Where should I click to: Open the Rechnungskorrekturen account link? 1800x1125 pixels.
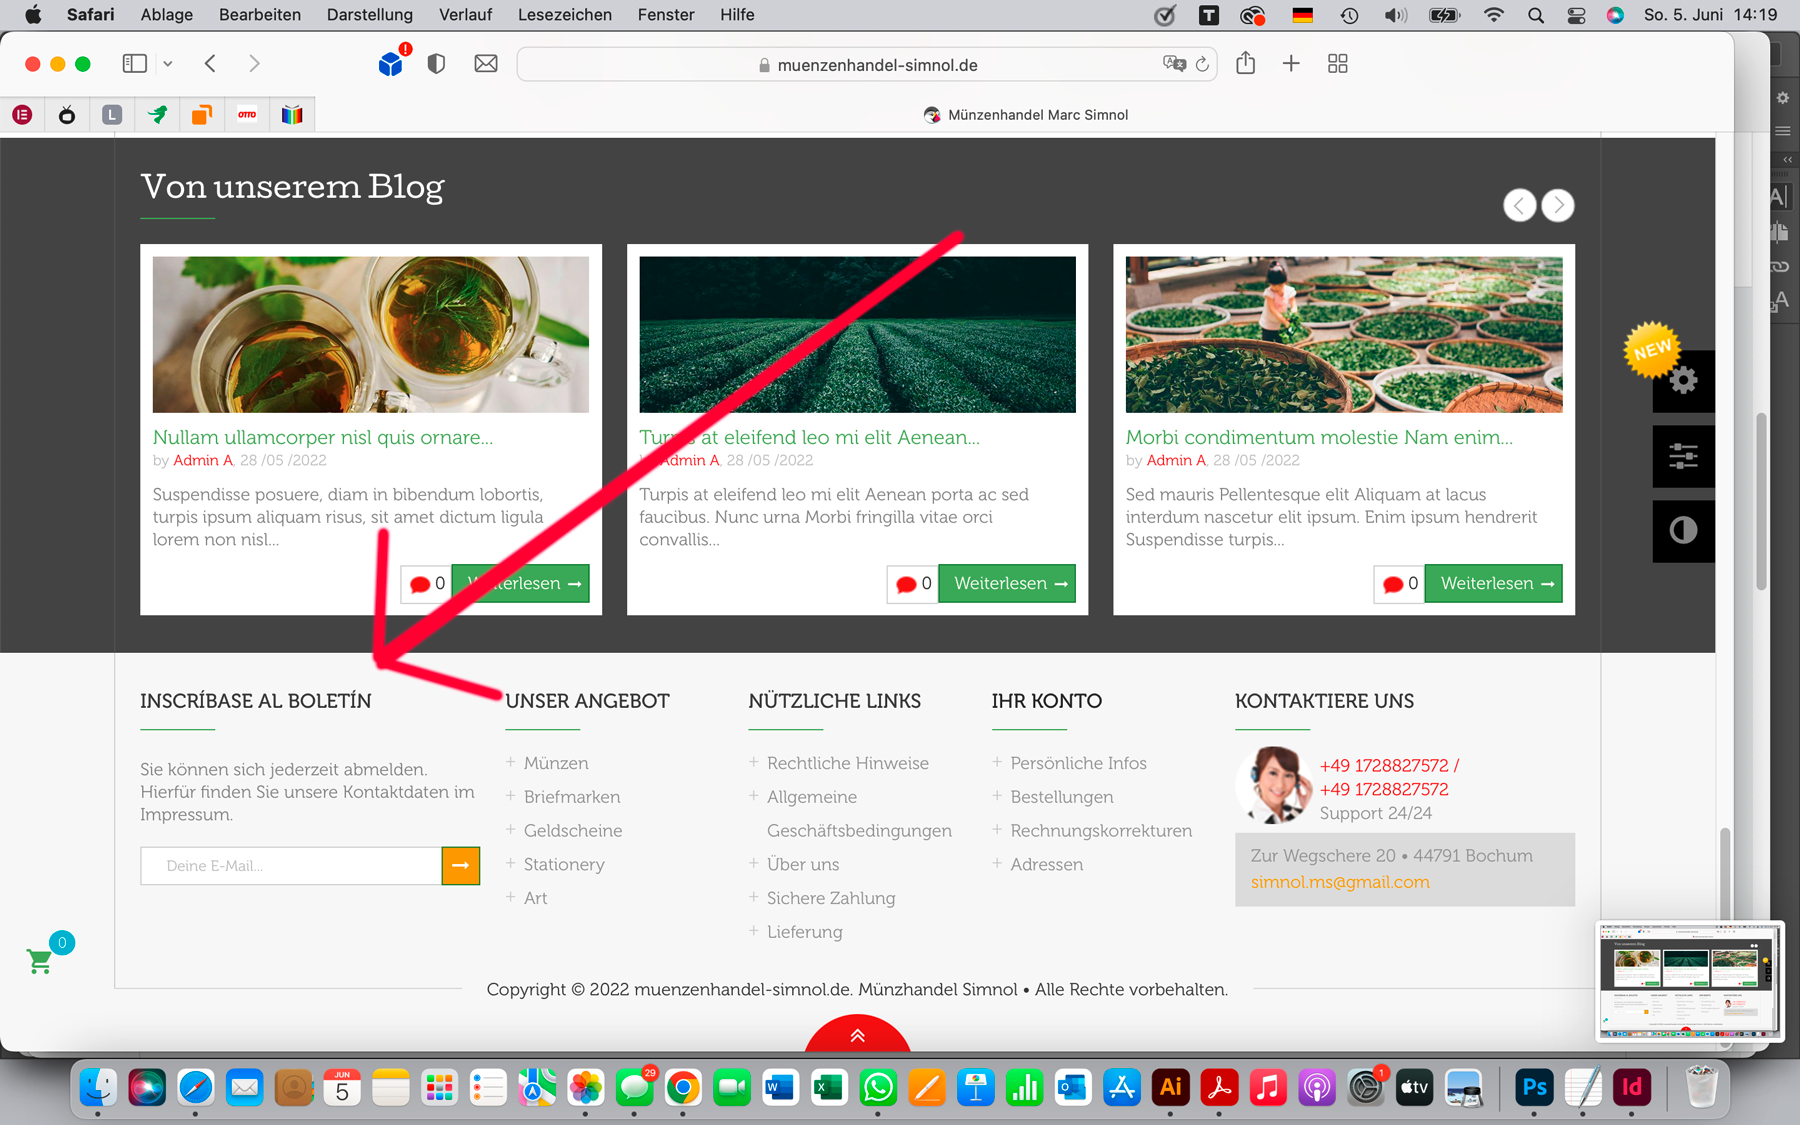tap(1101, 831)
